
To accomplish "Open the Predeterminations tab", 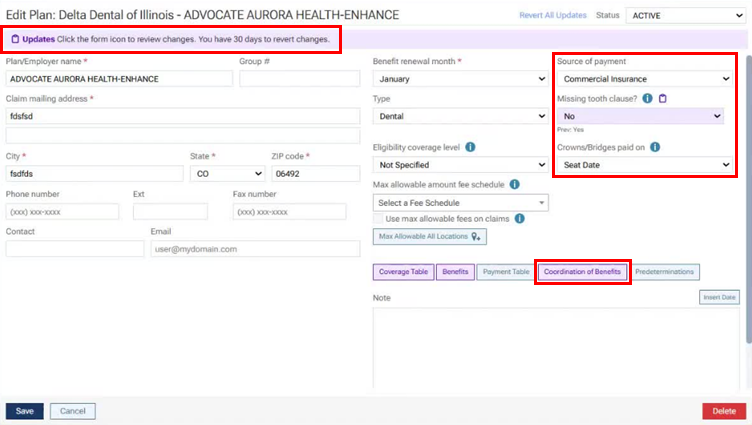I will [665, 272].
